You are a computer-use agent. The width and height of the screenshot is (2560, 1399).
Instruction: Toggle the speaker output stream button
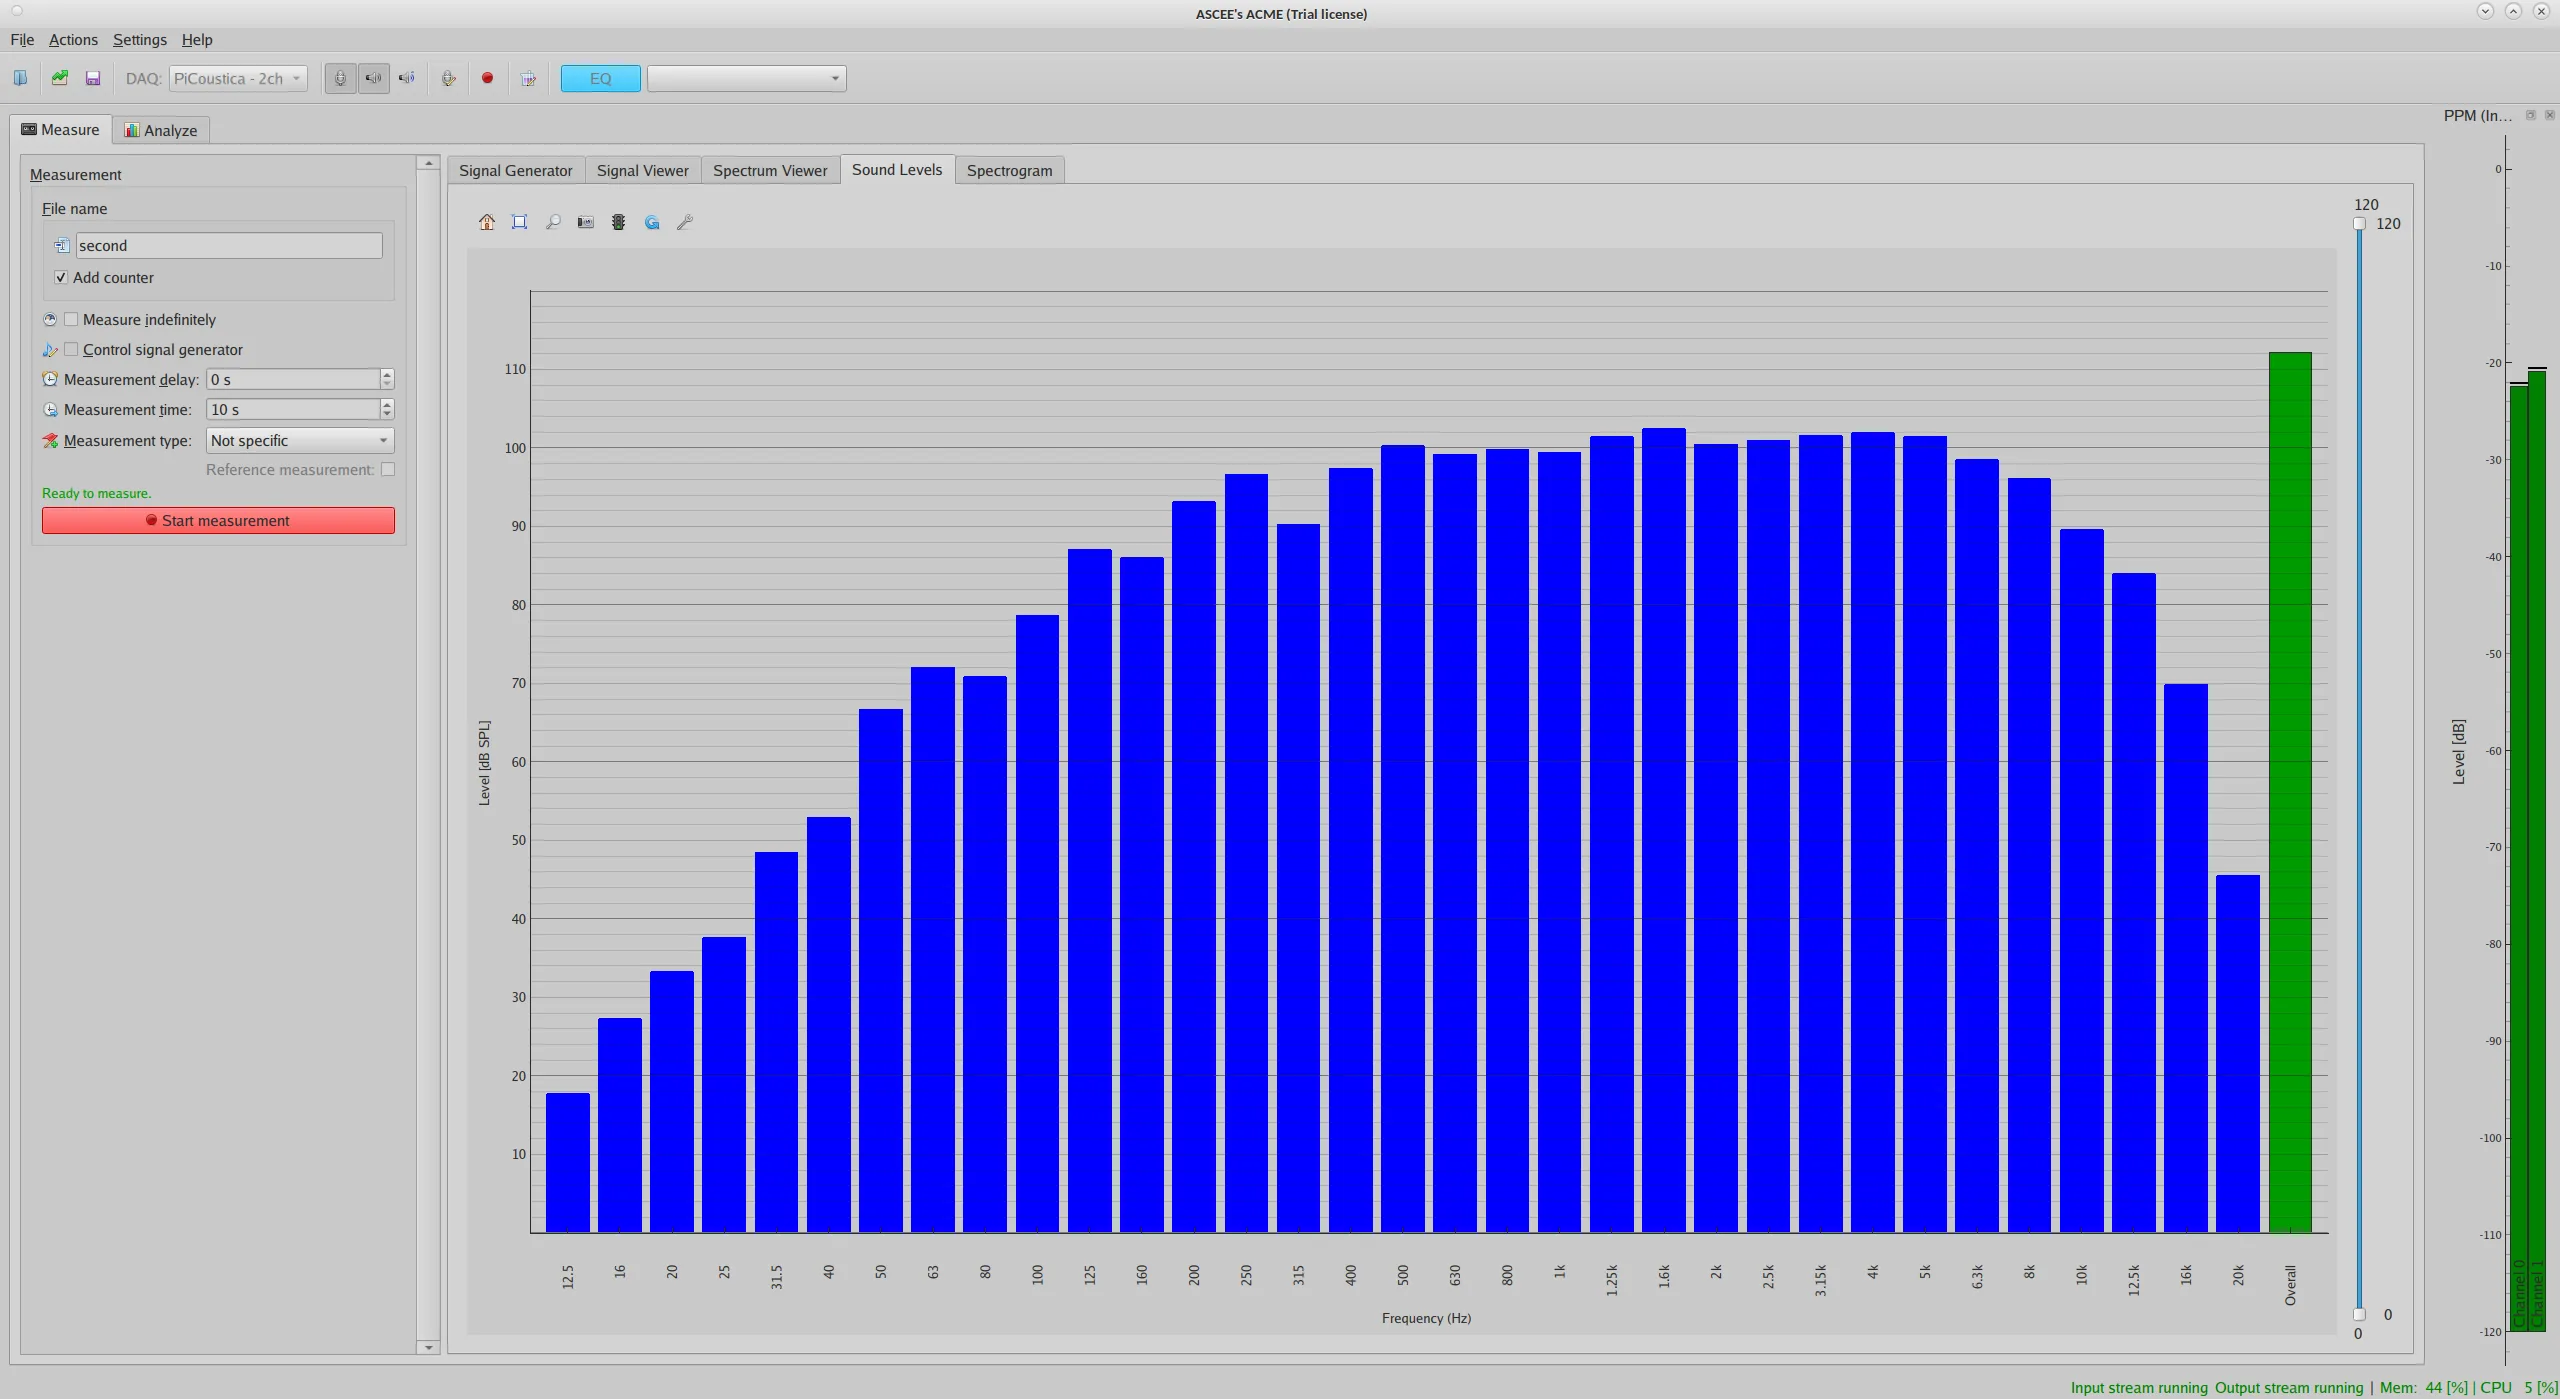[x=373, y=78]
